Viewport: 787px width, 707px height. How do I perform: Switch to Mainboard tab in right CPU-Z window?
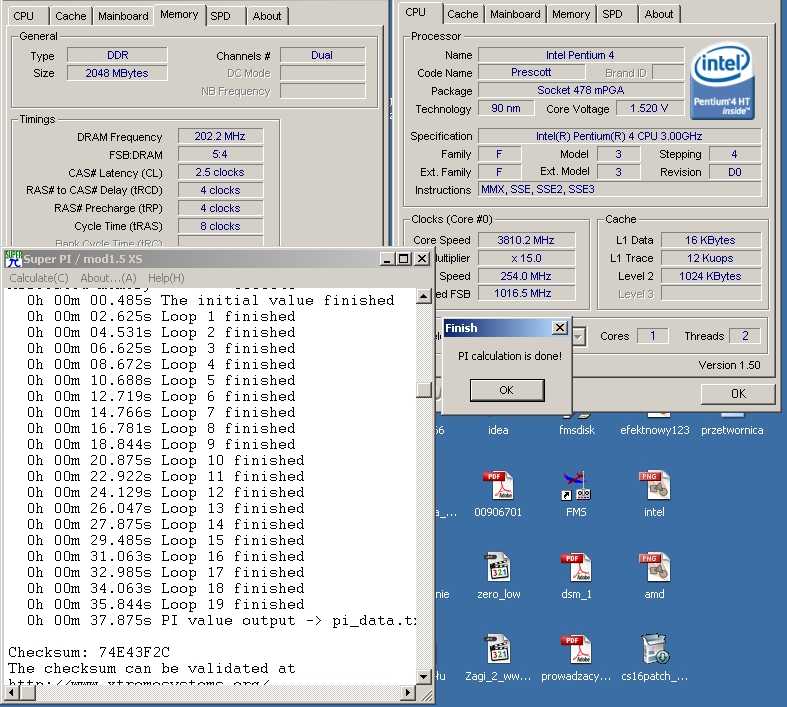516,14
